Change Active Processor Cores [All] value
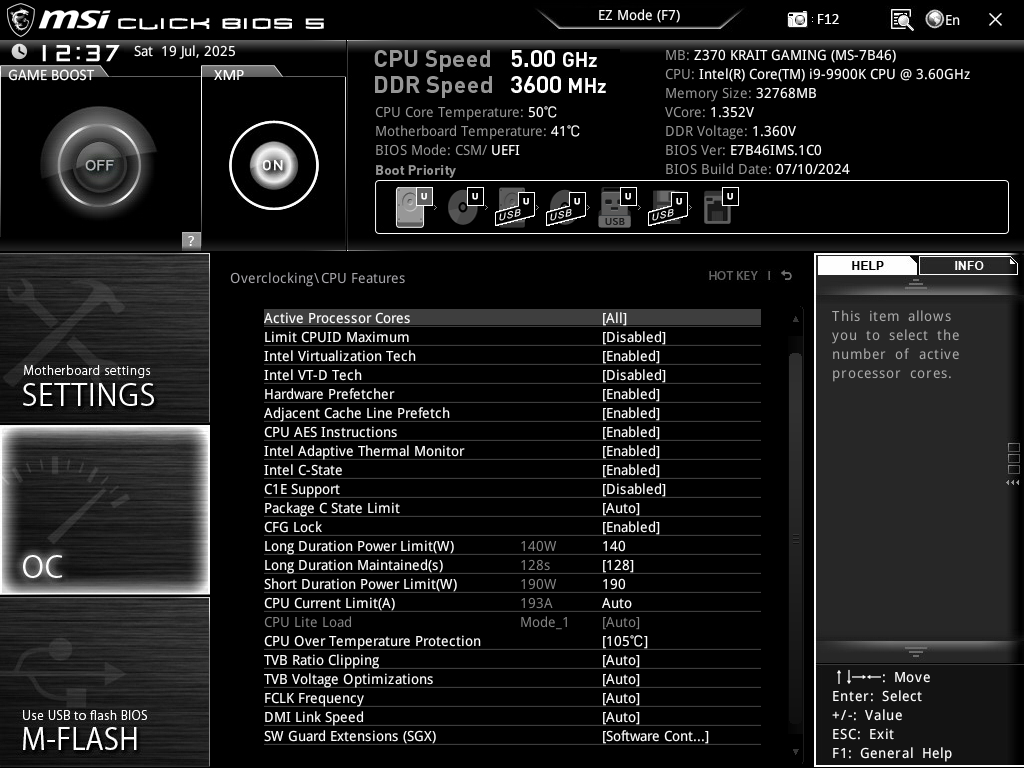Viewport: 1024px width, 768px height. pos(512,318)
